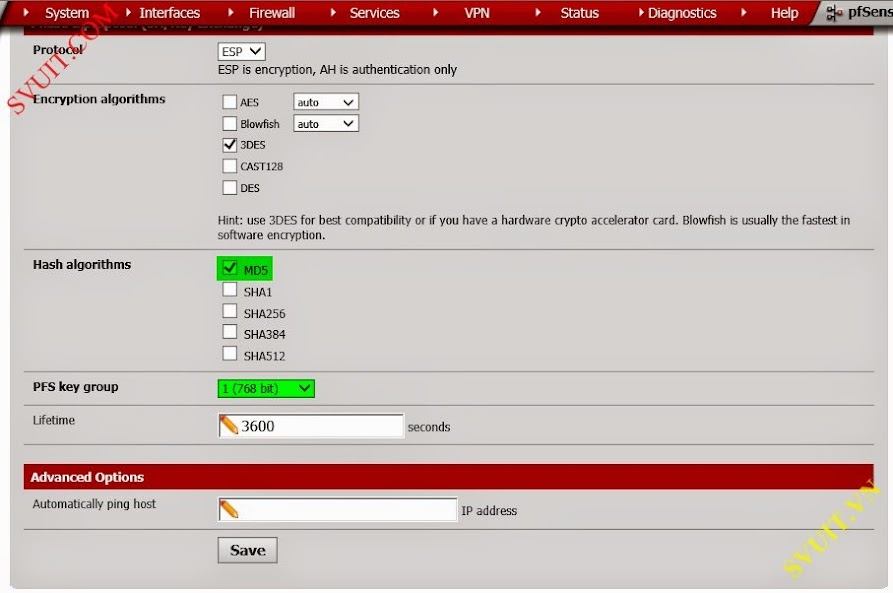Click the 'Automatically ping host' label
Screen dimensions: 893x593
(x=94, y=504)
